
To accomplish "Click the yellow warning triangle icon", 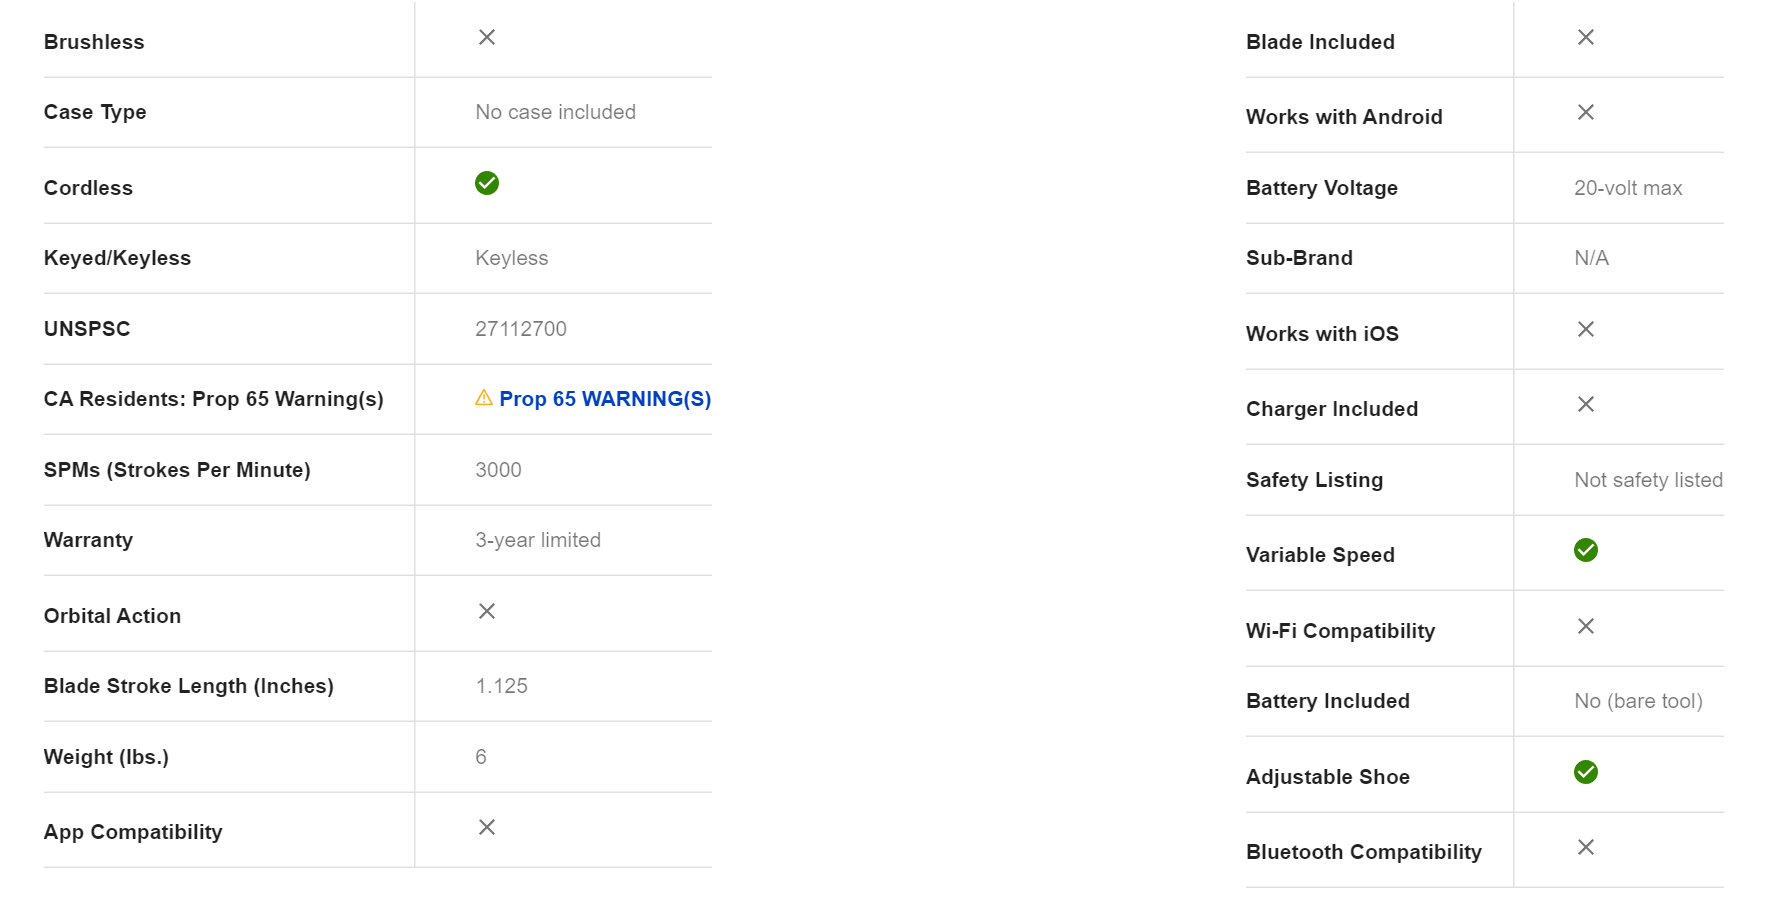I will pyautogui.click(x=484, y=398).
